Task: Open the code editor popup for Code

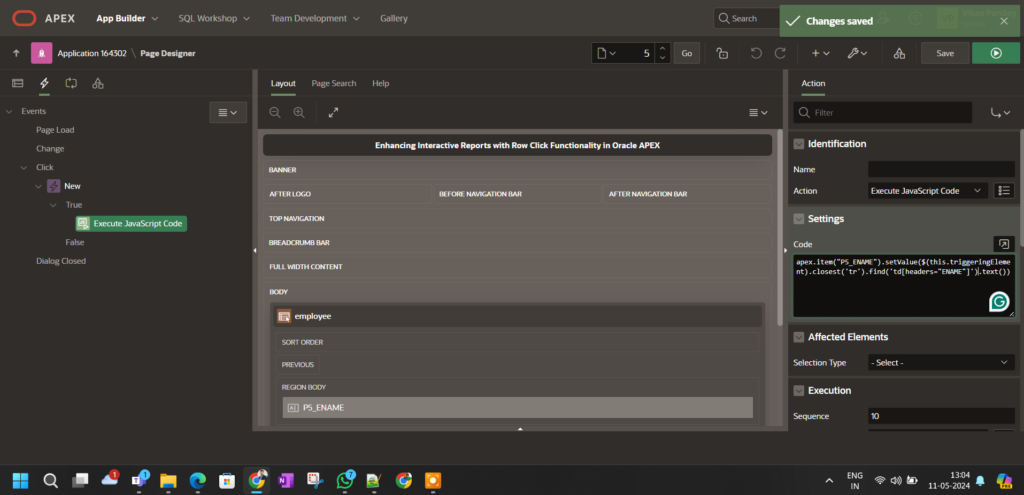Action: pos(1004,243)
